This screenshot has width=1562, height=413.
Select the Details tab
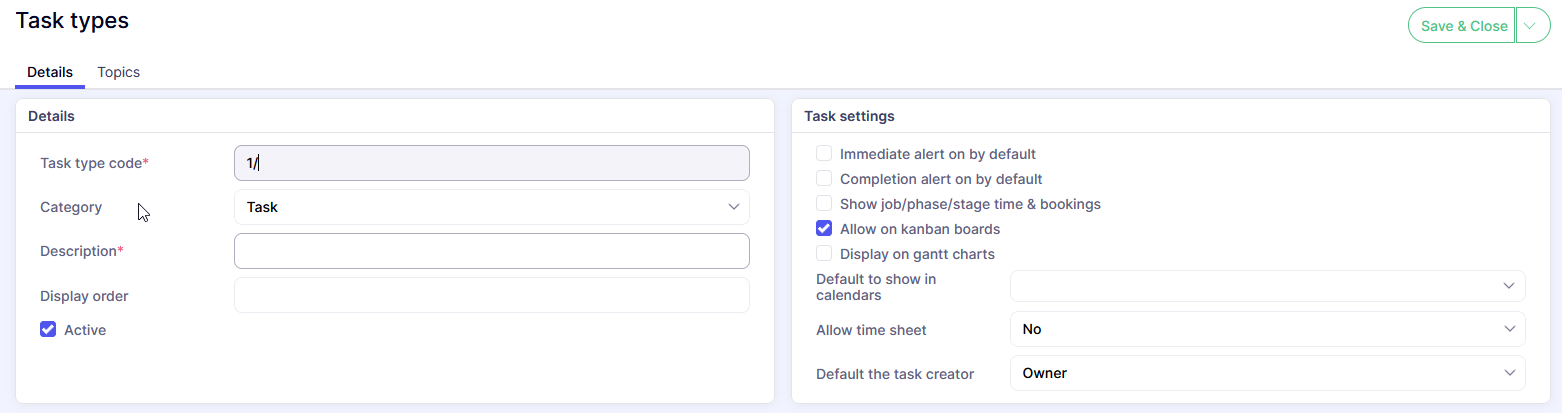tap(49, 72)
